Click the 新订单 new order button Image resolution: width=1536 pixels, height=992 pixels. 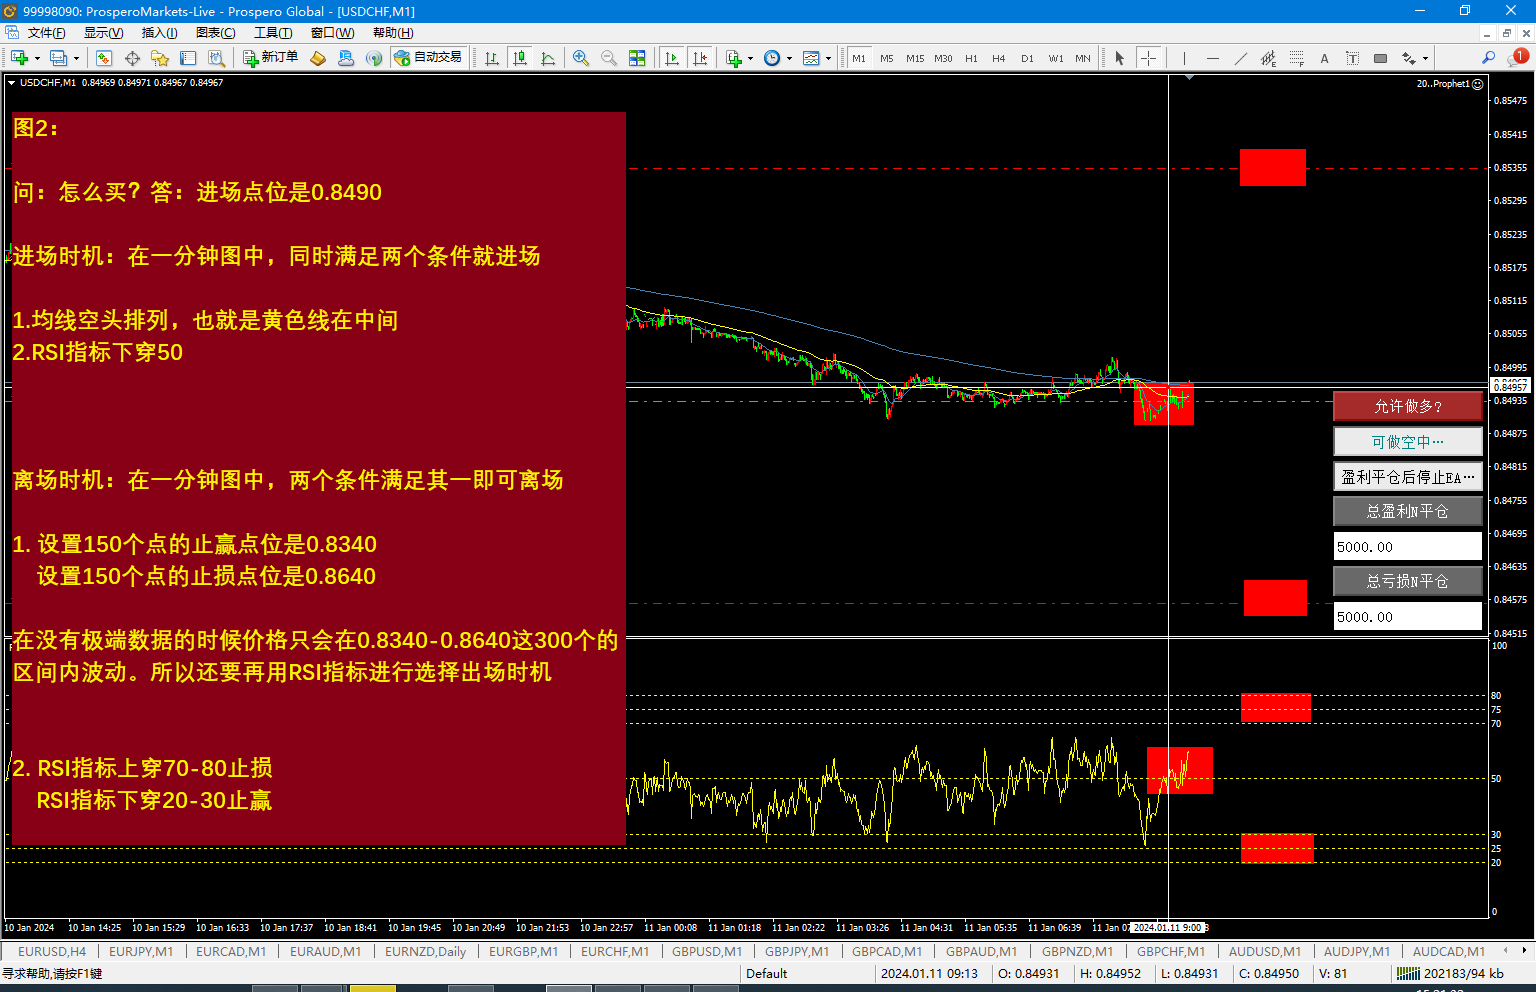pos(271,58)
